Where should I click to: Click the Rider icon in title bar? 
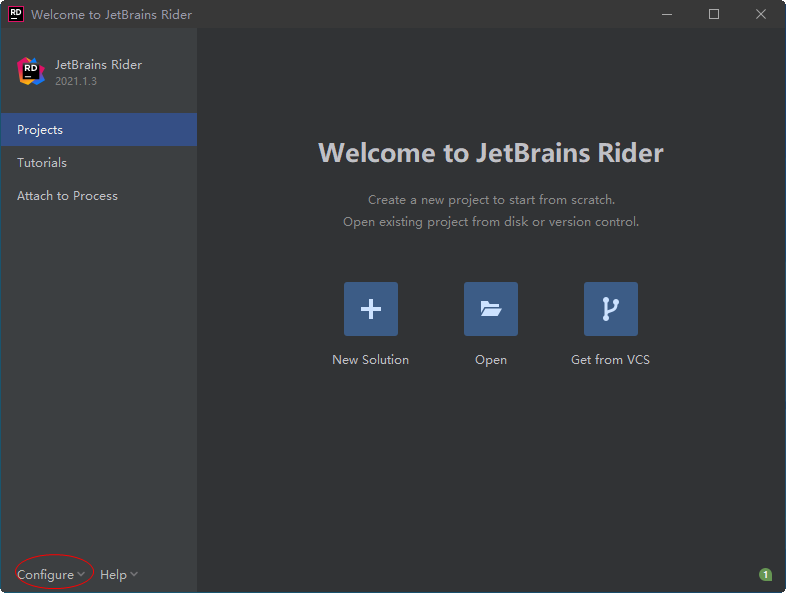tap(16, 14)
